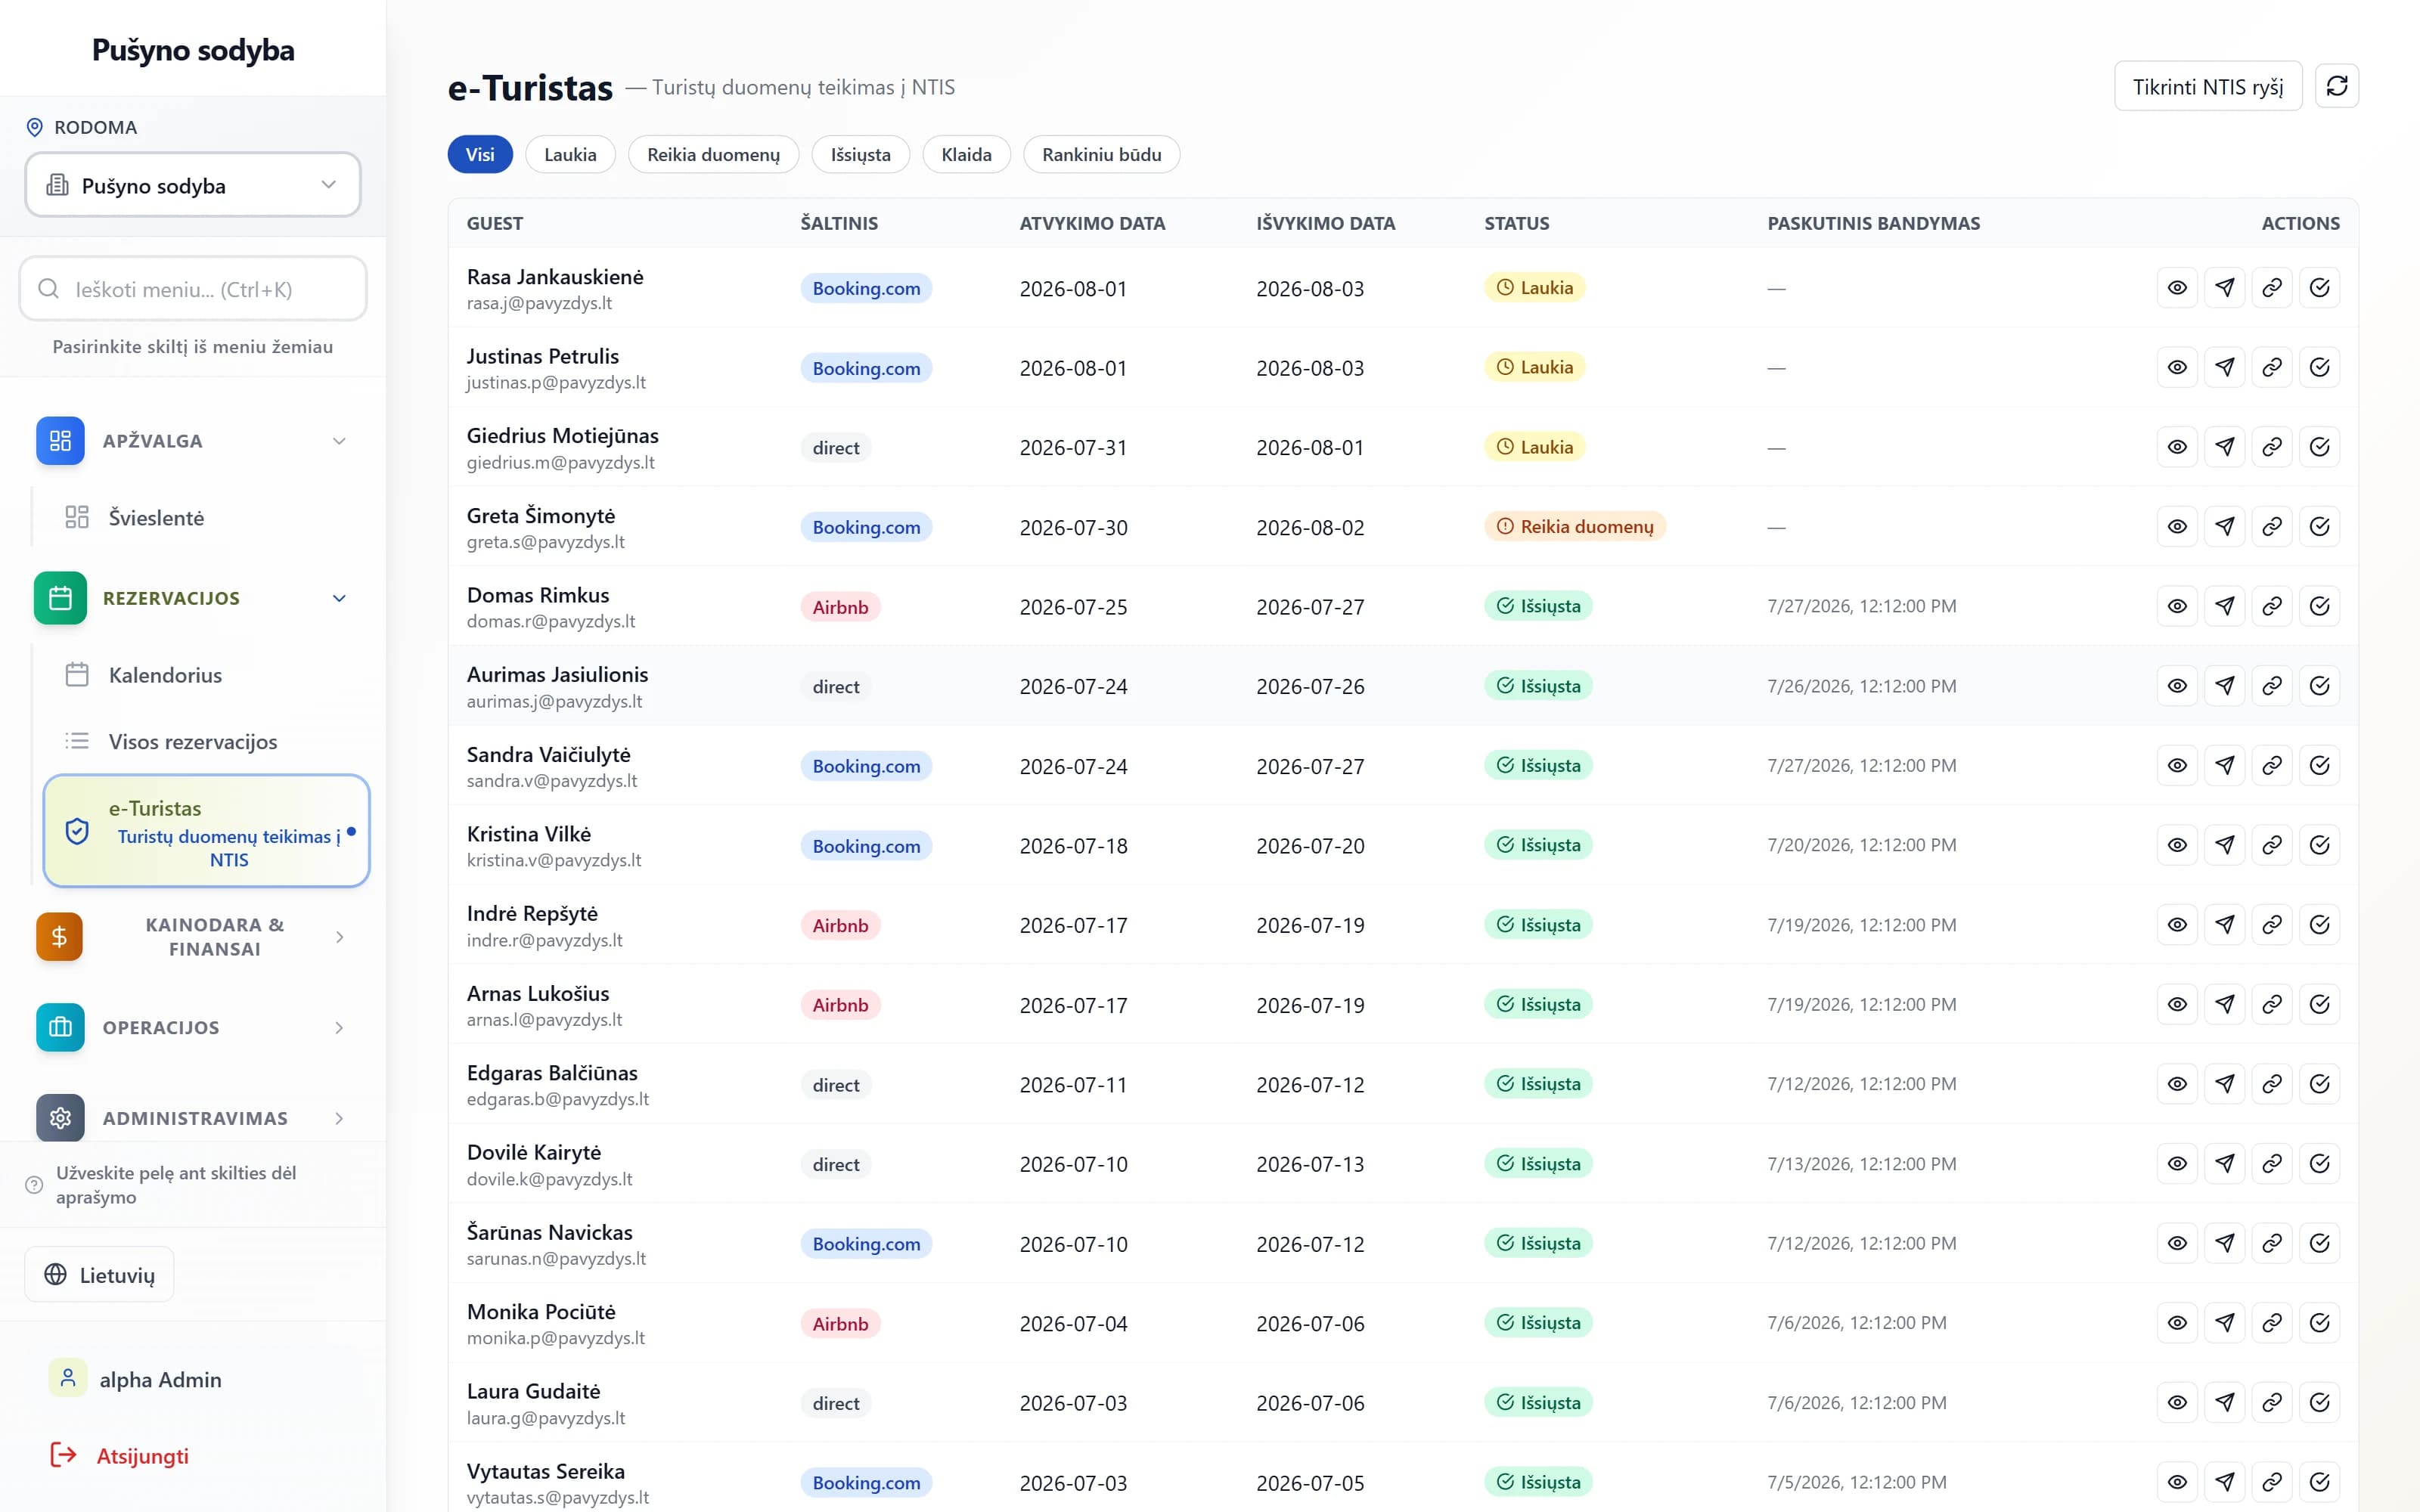
Task: Click the Kainodara & Finansai dollar icon
Action: [60, 937]
